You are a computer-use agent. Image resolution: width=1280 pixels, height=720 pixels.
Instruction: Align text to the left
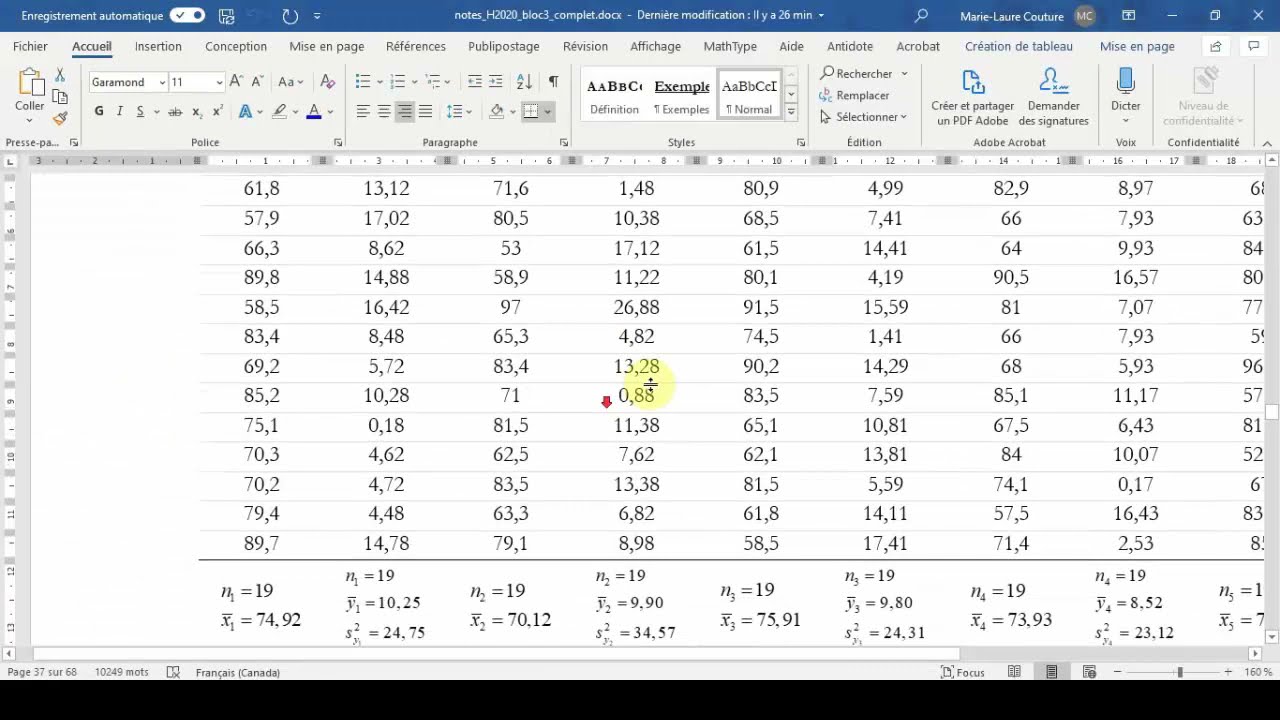click(x=363, y=111)
